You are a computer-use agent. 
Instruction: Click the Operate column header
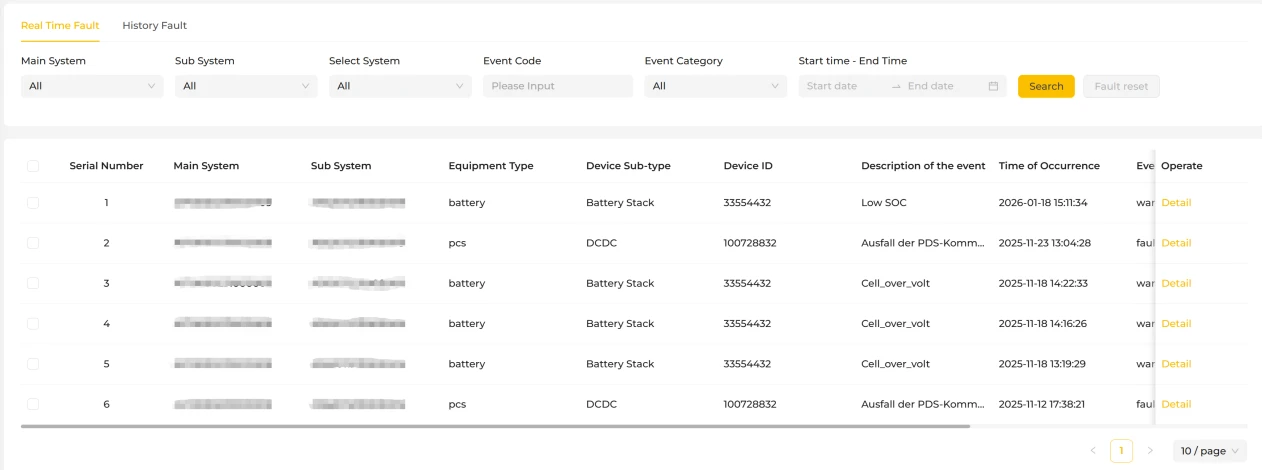[1181, 166]
